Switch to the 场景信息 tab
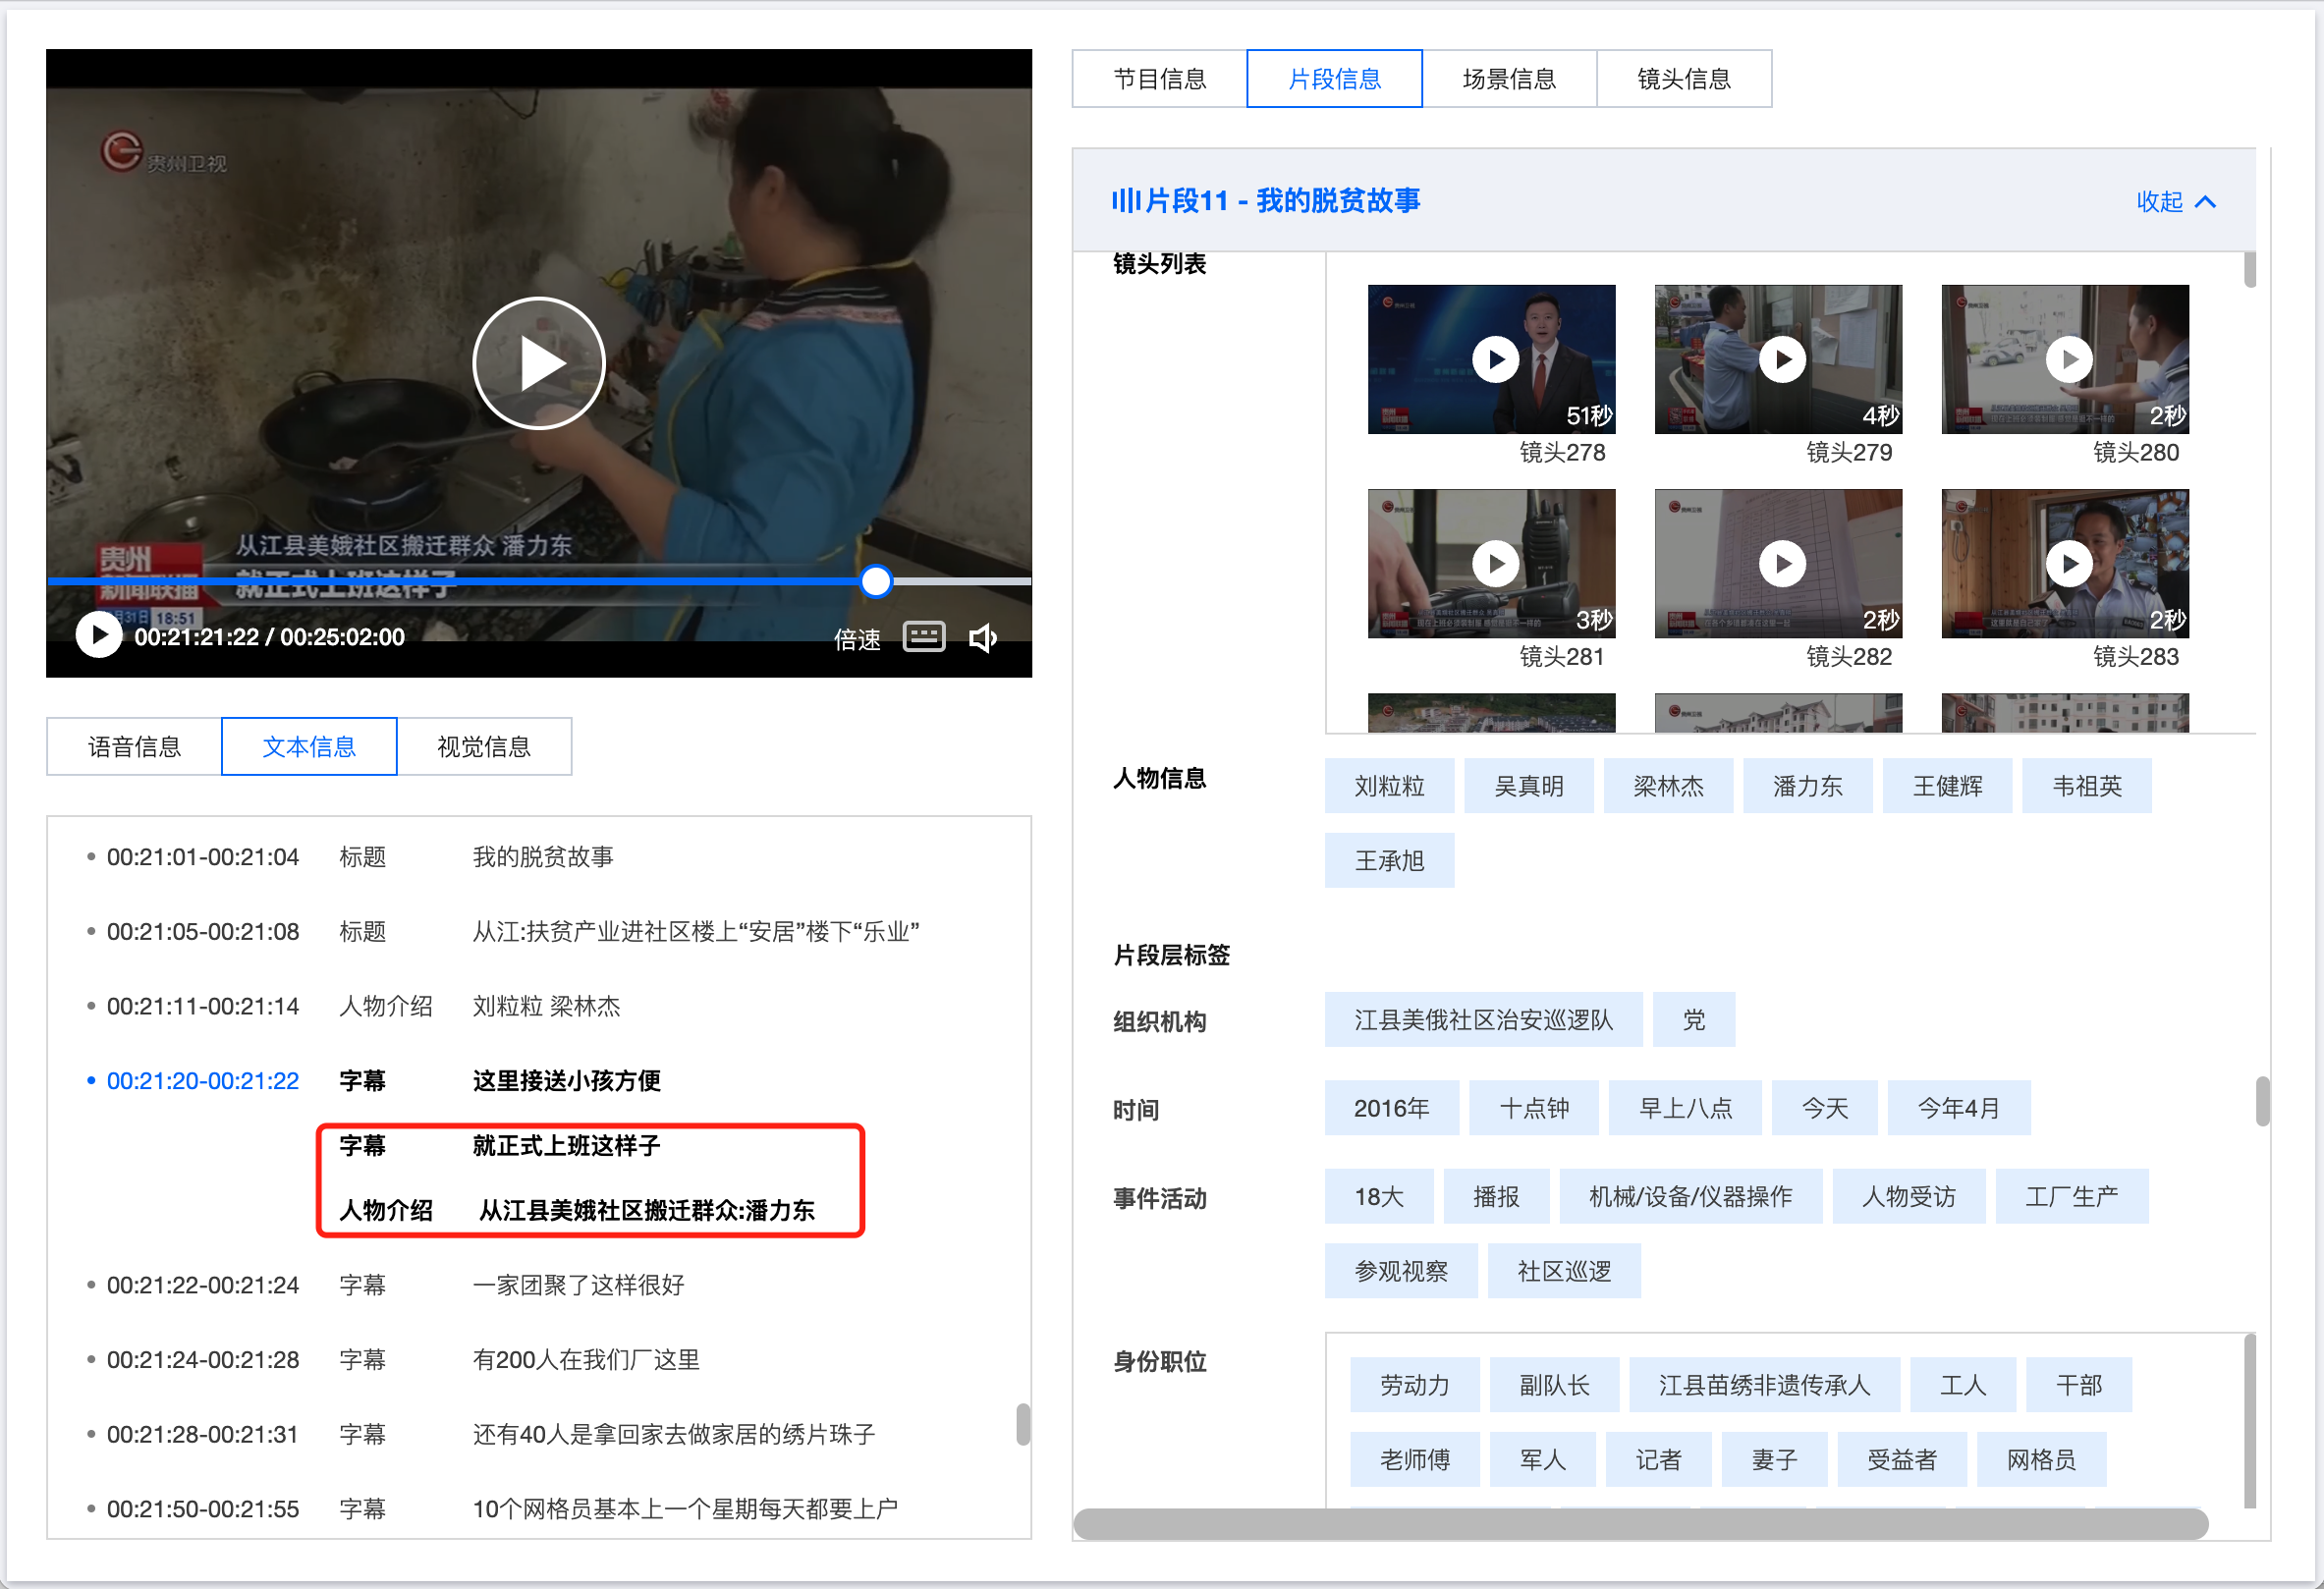The image size is (2324, 1589). click(1509, 79)
